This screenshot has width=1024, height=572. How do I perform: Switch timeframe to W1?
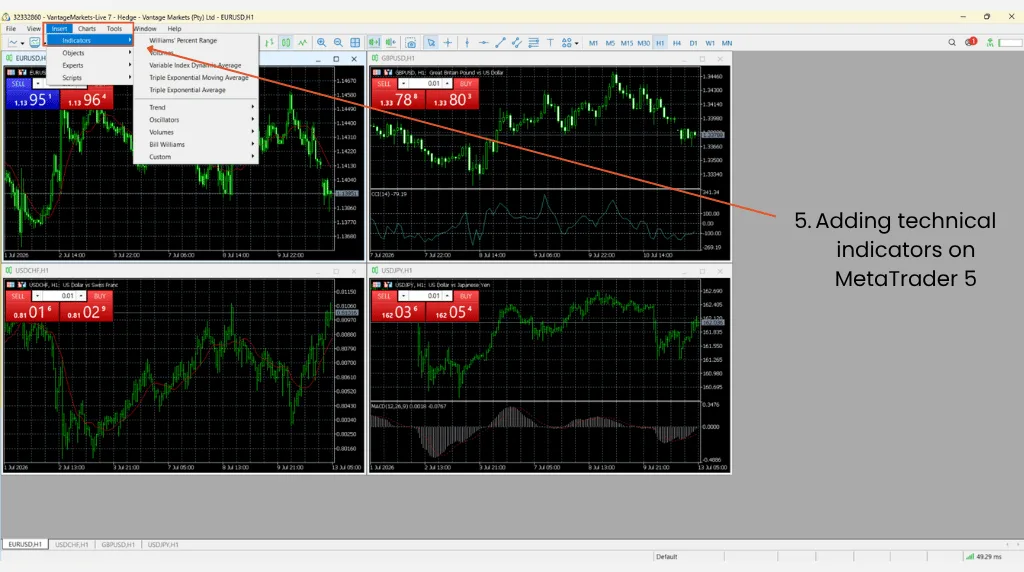click(710, 43)
